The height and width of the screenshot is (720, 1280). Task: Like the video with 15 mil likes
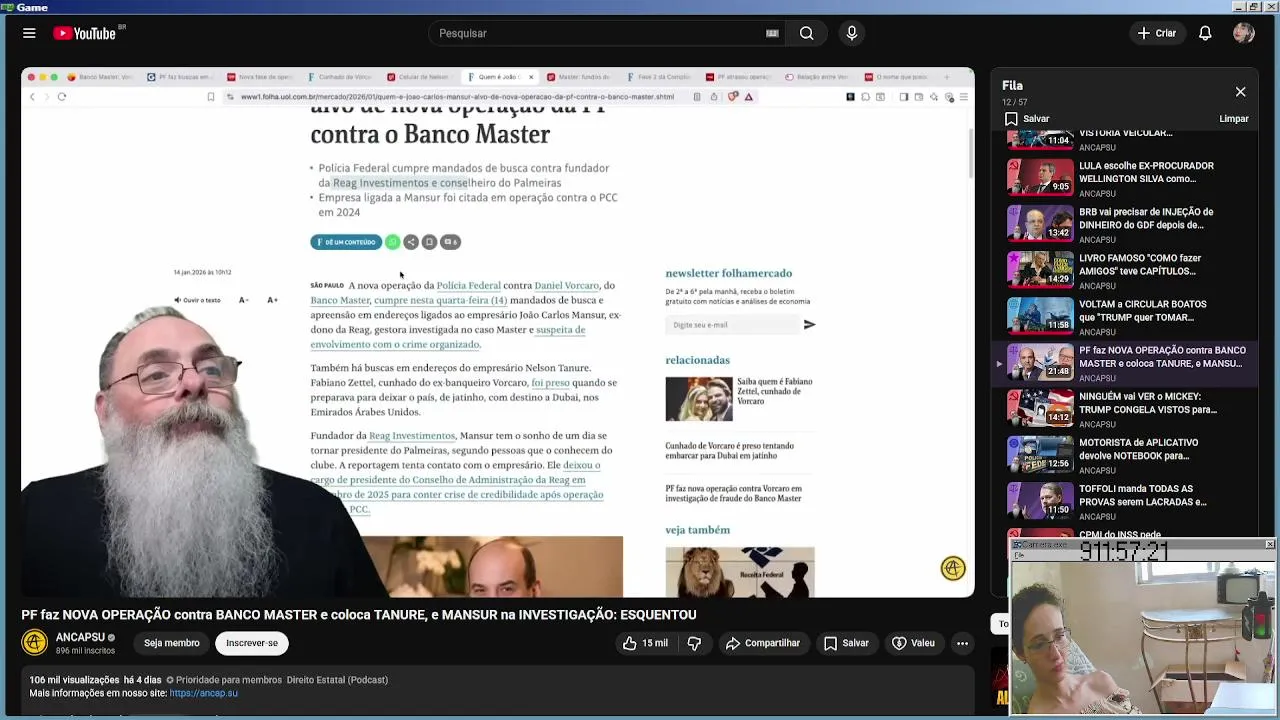645,643
